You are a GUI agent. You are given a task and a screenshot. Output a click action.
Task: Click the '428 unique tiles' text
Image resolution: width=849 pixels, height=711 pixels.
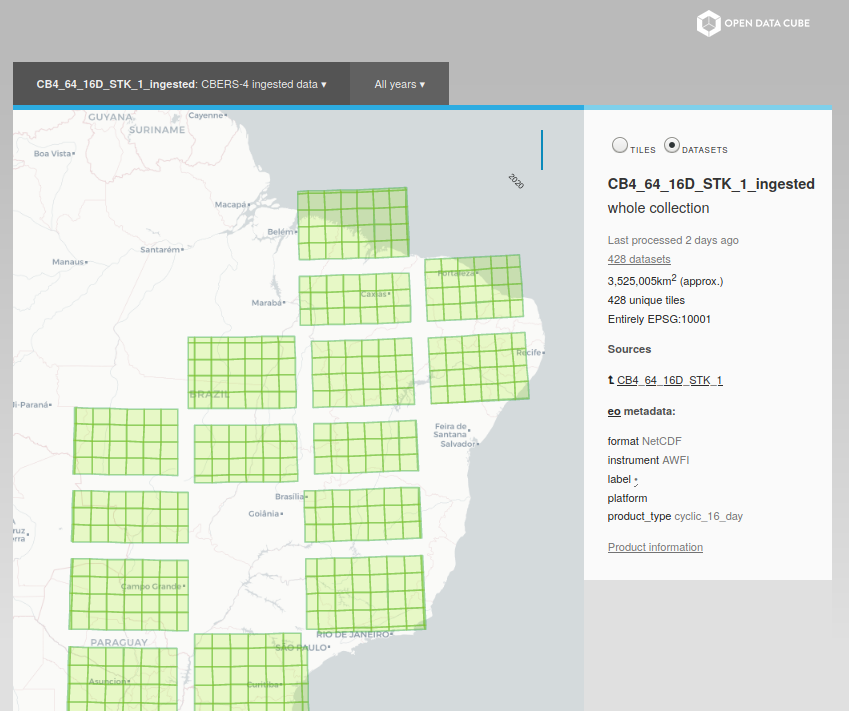click(646, 300)
